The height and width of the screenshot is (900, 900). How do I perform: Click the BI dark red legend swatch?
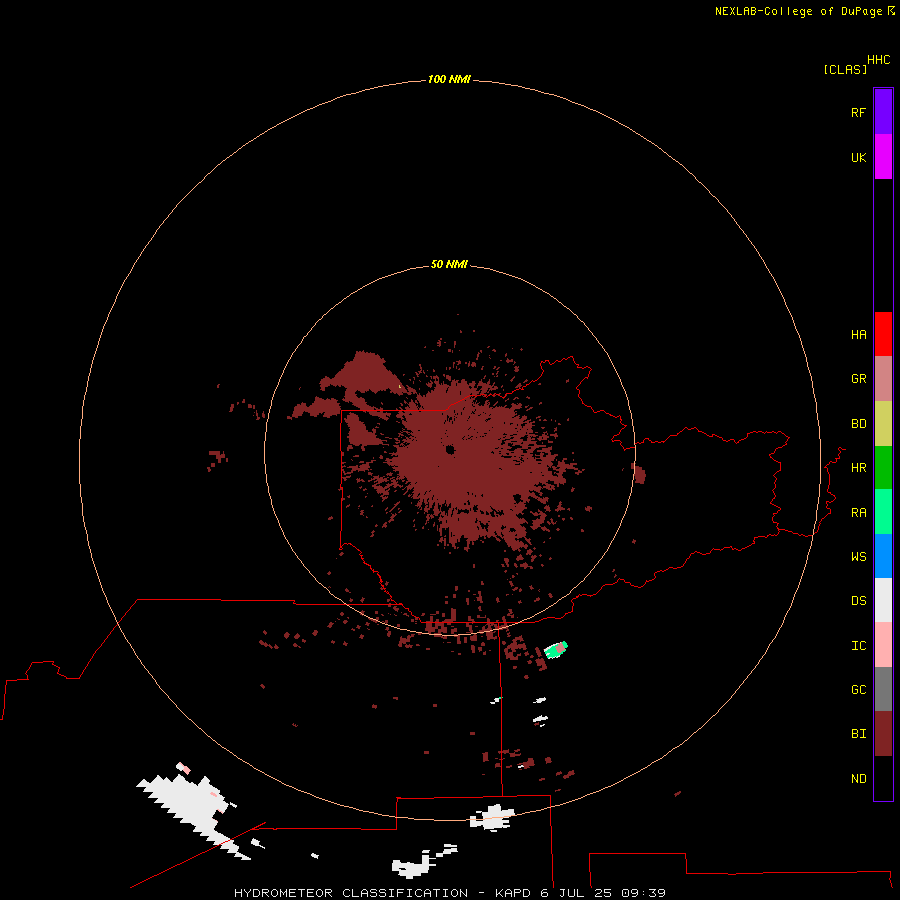click(883, 734)
